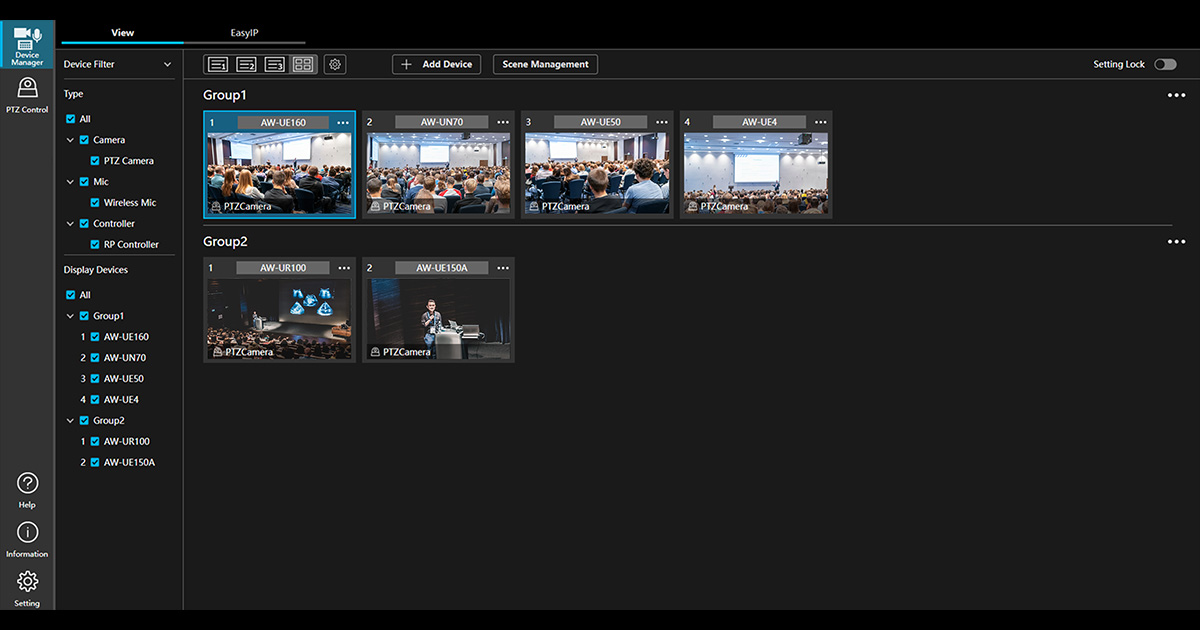Viewport: 1200px width, 630px height.
Task: Uncheck AW-UE50 in Display Devices
Action: coord(95,378)
